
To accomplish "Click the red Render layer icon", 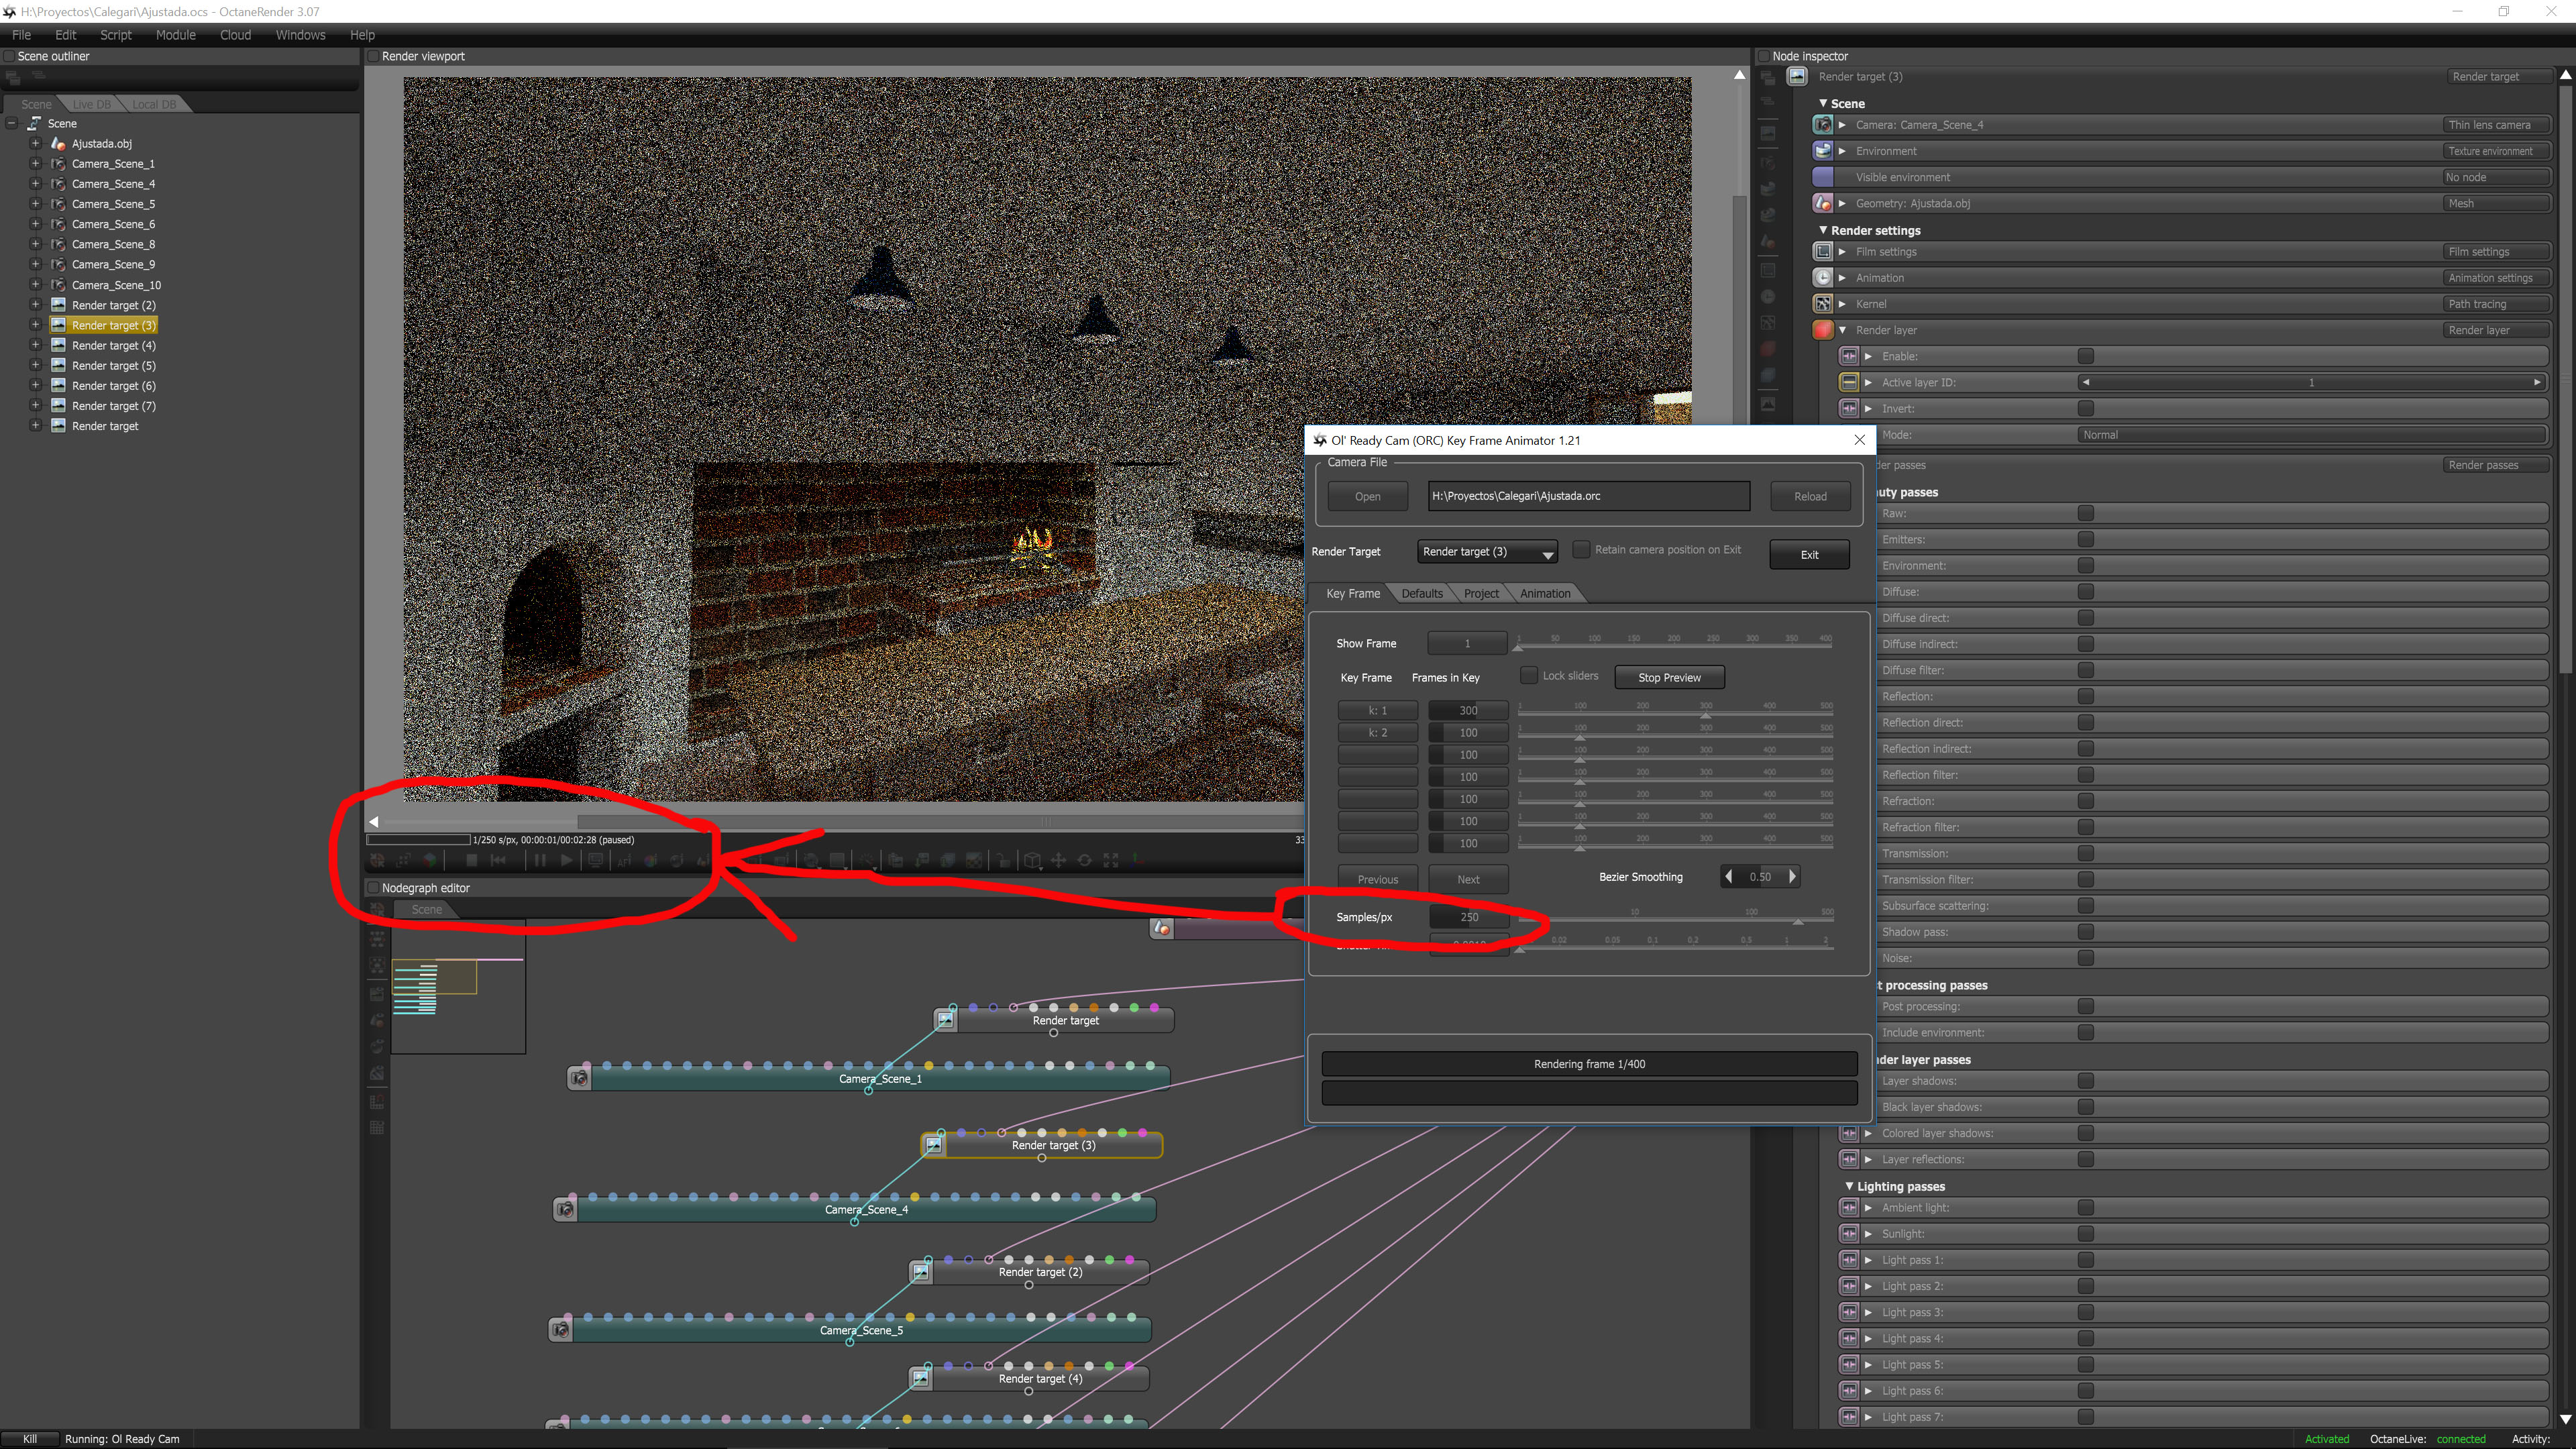I will coord(1823,330).
